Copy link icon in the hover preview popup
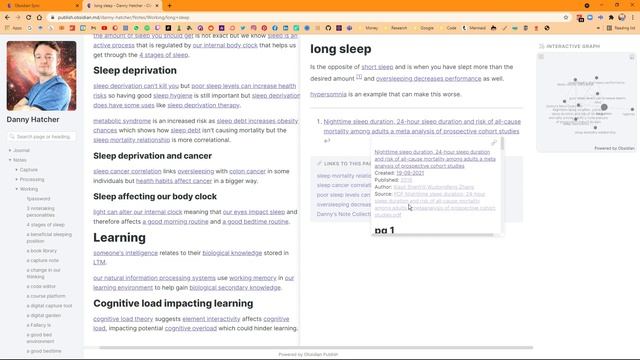Screen dimensions: 640x360 coord(494,142)
